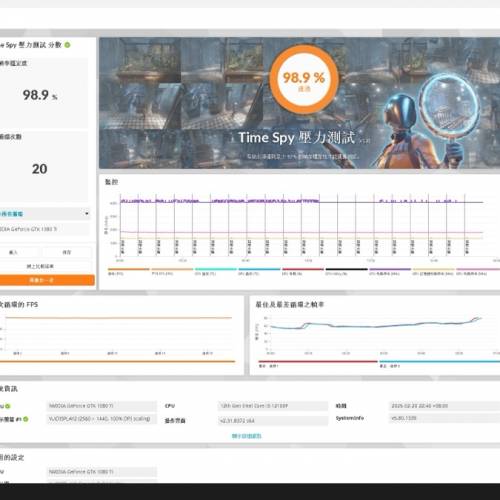
Task: Open the dropdown arrow above the GeForce GTX 1080 Ti field
Action: [x=87, y=214]
